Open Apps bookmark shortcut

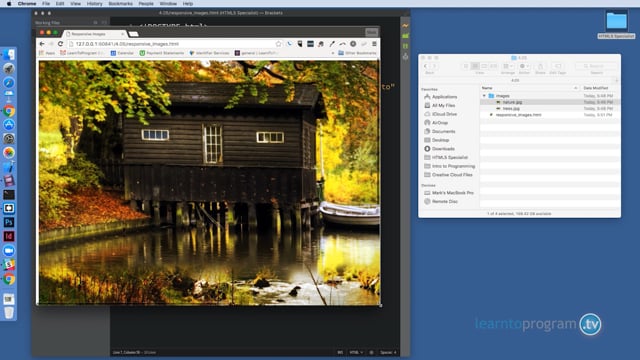(x=47, y=53)
